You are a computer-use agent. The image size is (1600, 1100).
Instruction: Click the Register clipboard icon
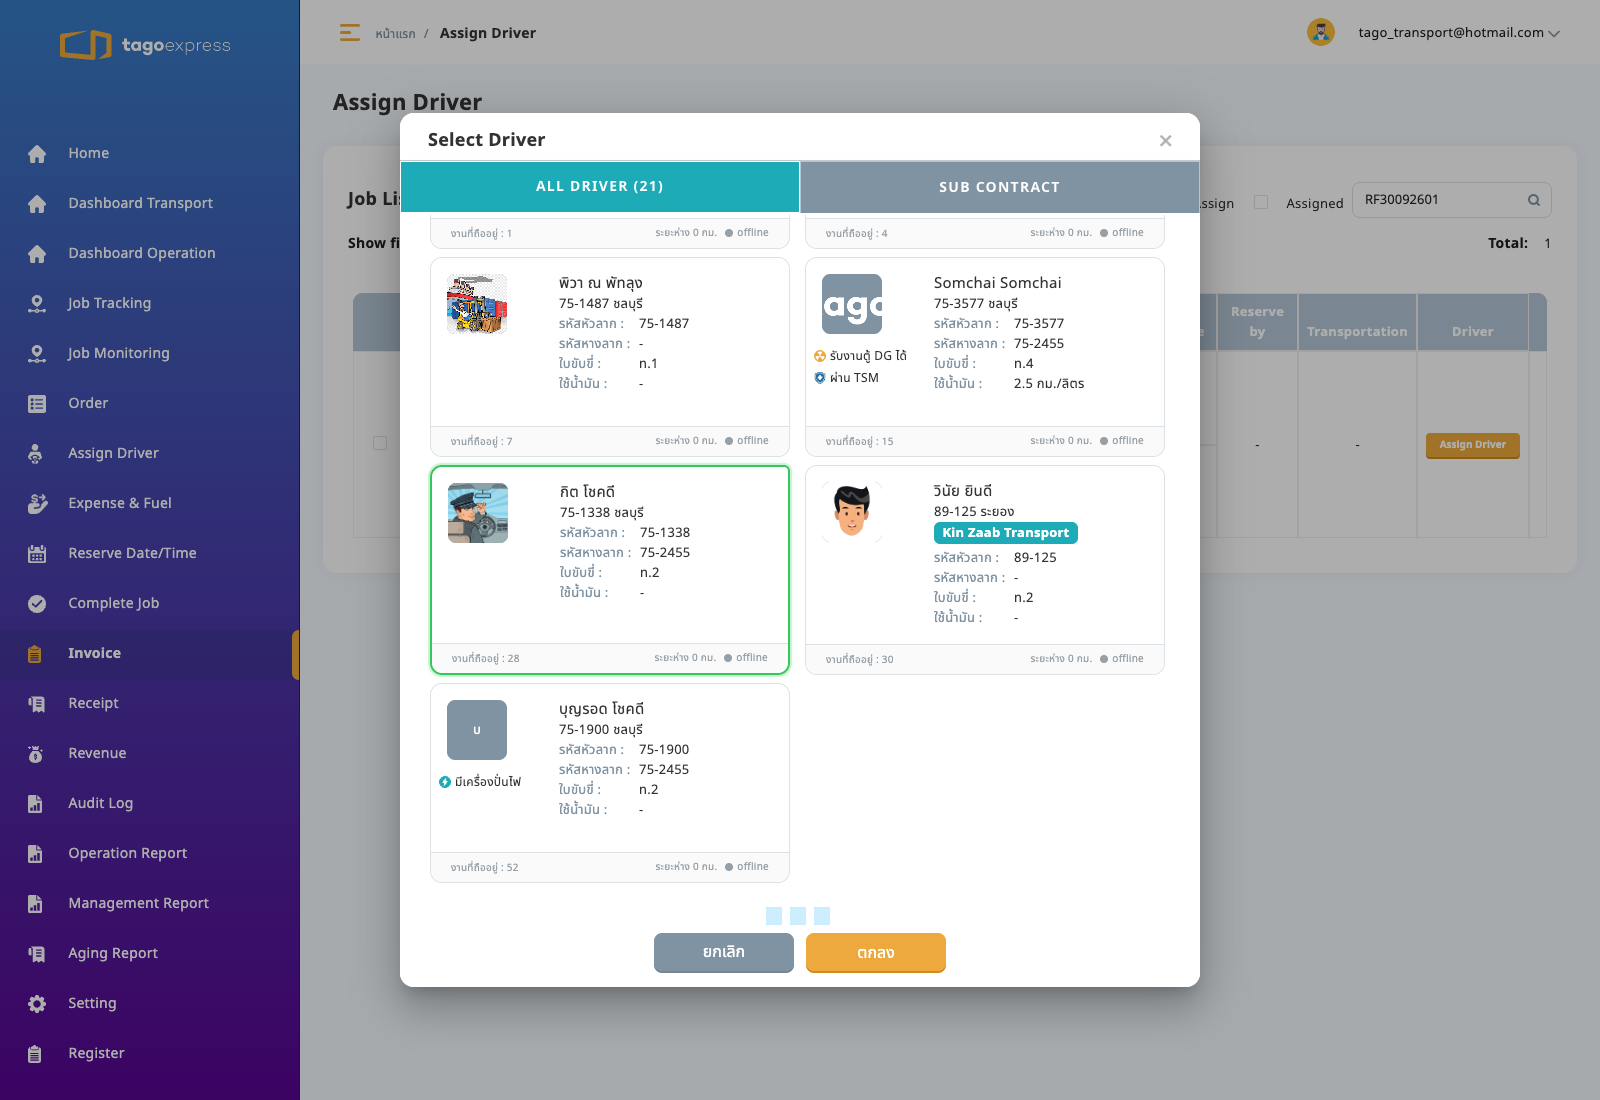click(35, 1054)
